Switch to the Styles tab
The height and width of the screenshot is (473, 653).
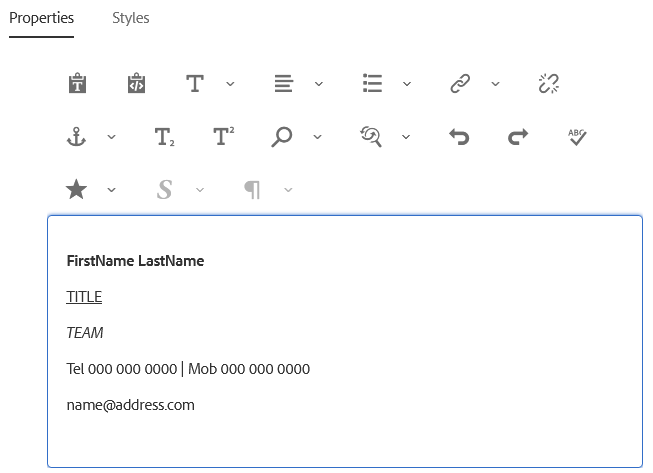tap(131, 18)
